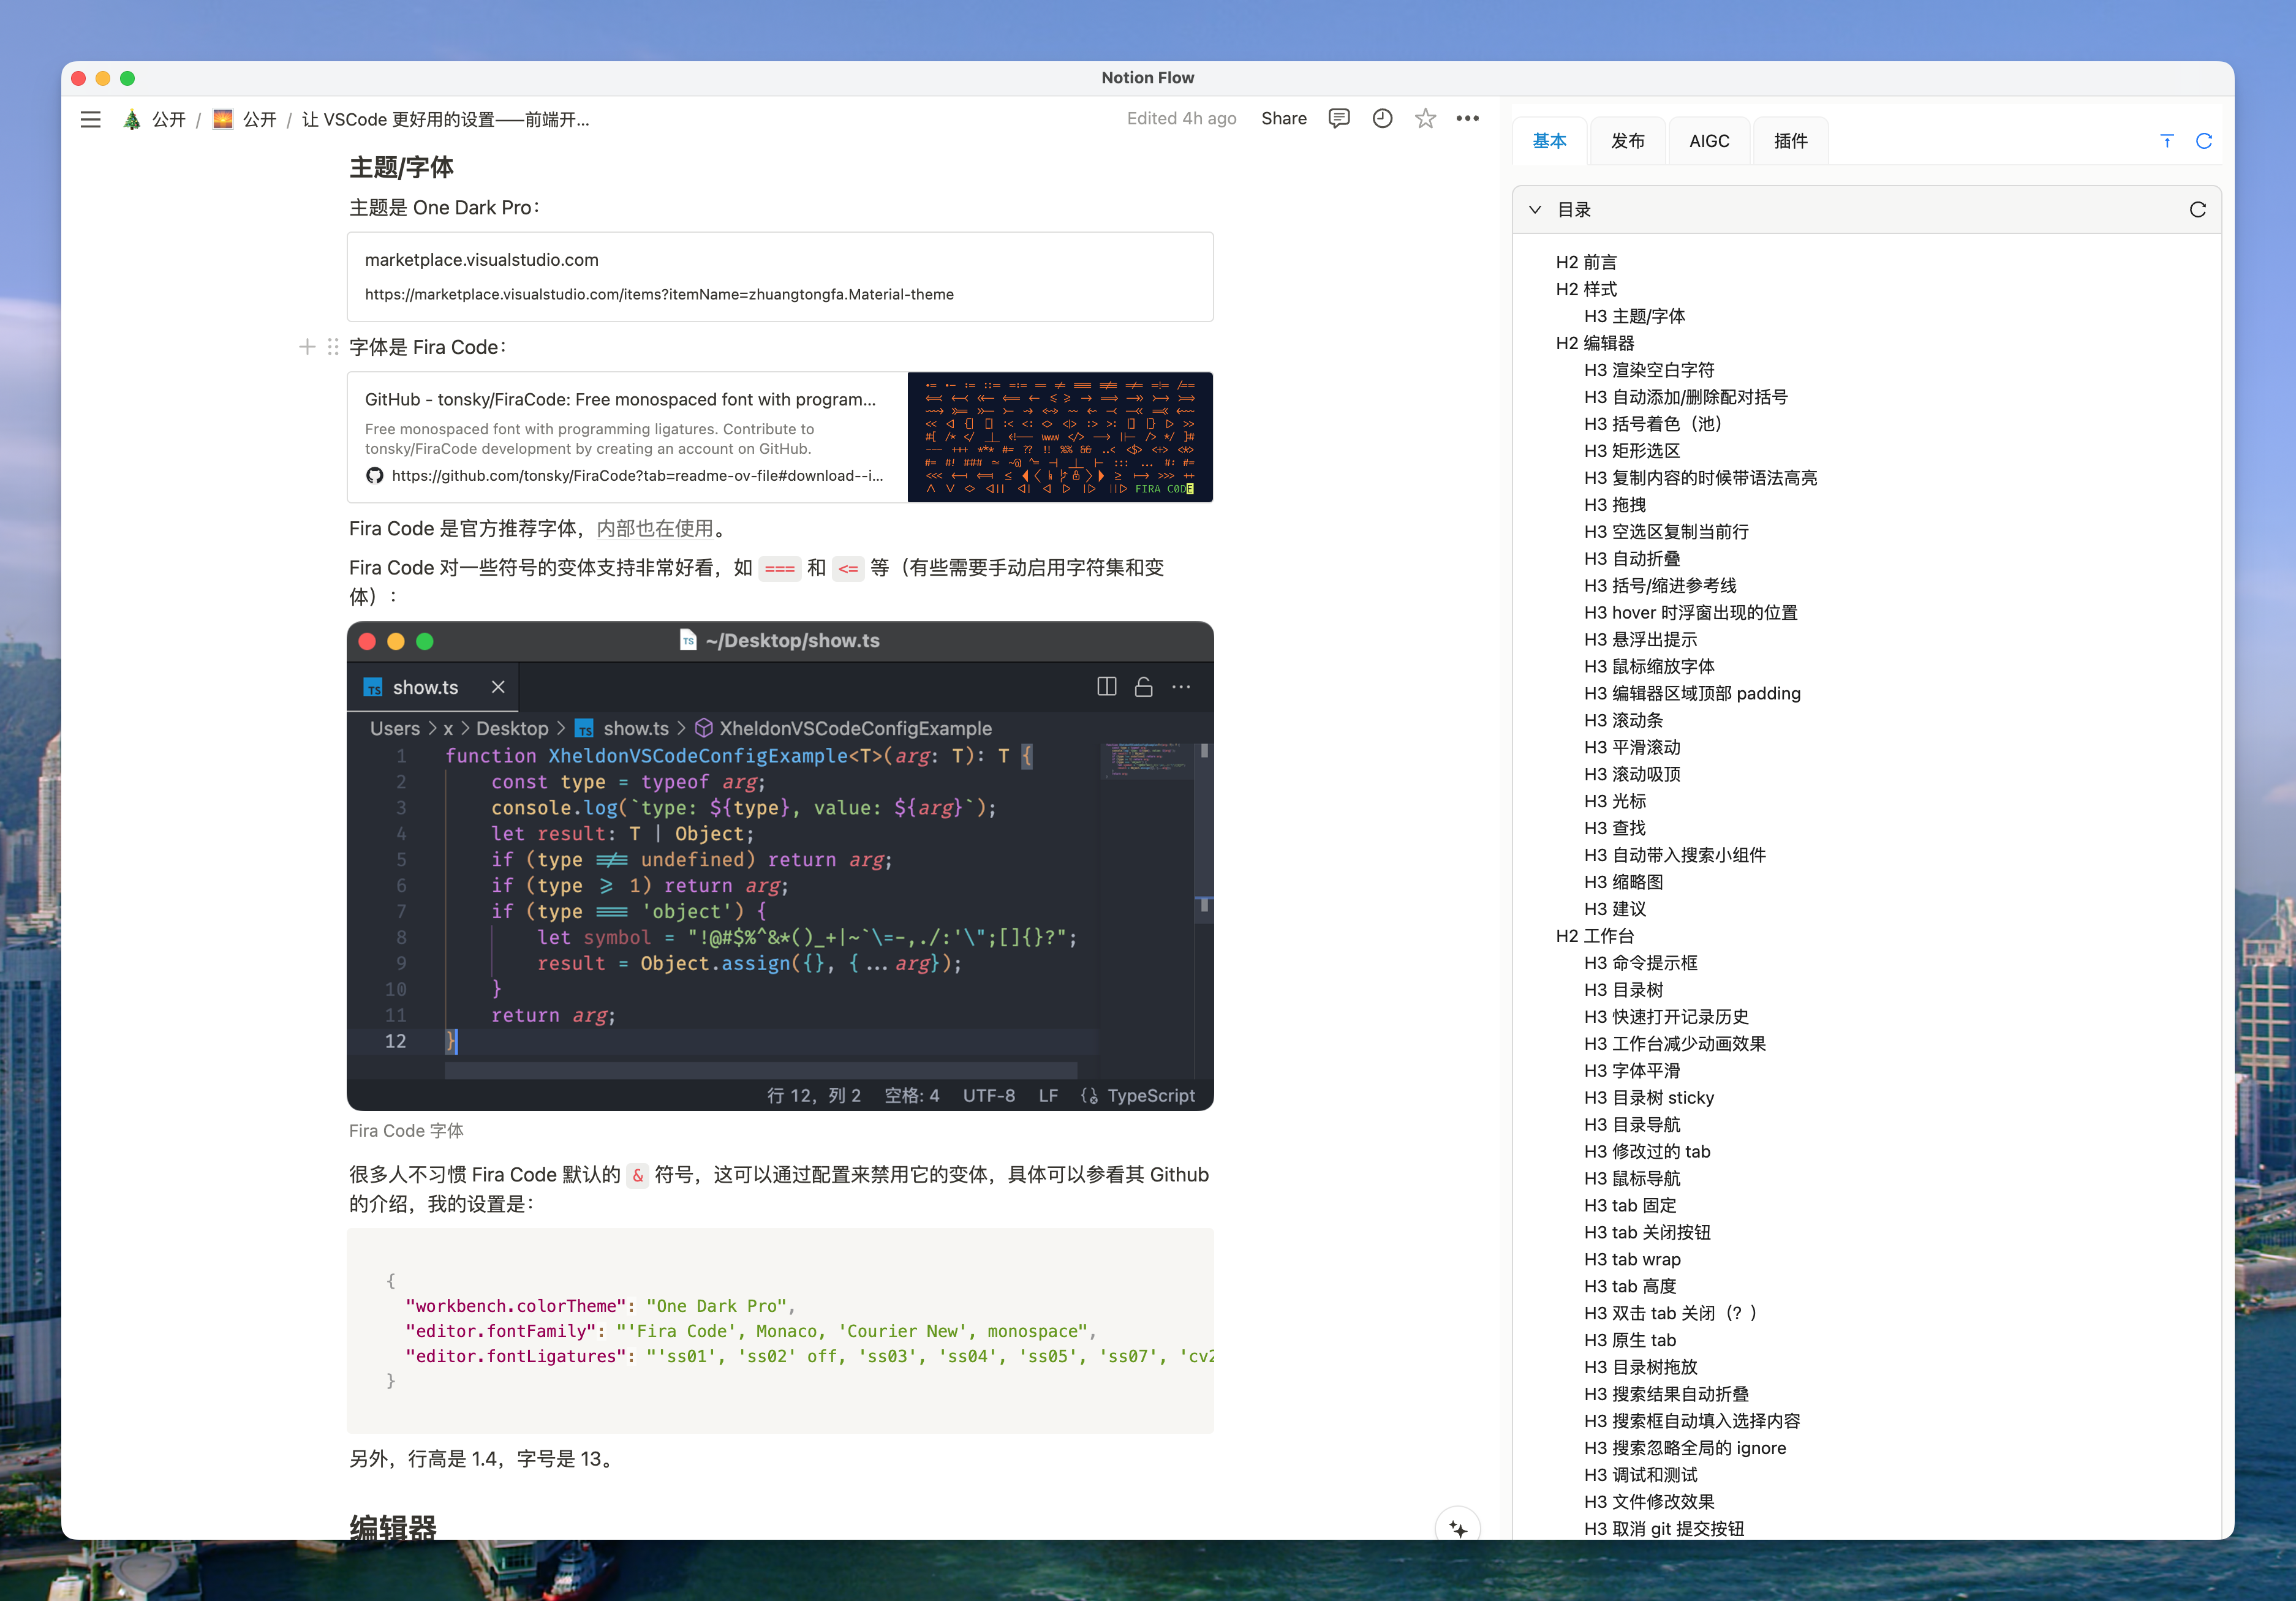Viewport: 2296px width, 1601px height.
Task: Jump to H2 工作台 in outline
Action: tap(1595, 936)
